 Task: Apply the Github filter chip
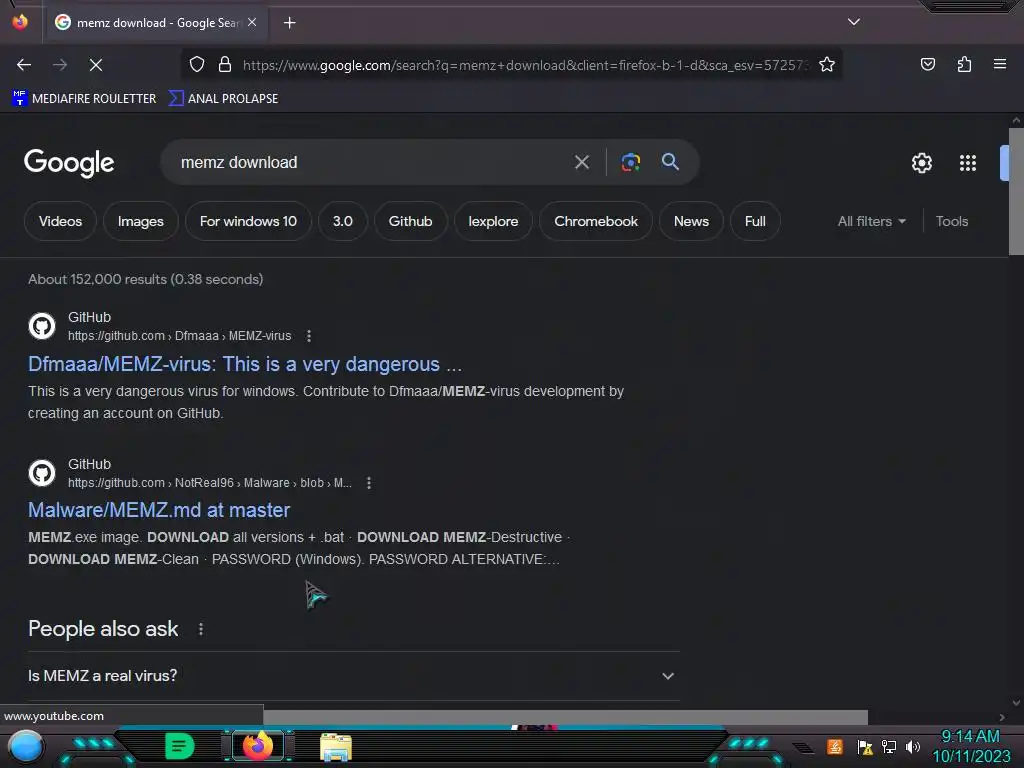(411, 221)
